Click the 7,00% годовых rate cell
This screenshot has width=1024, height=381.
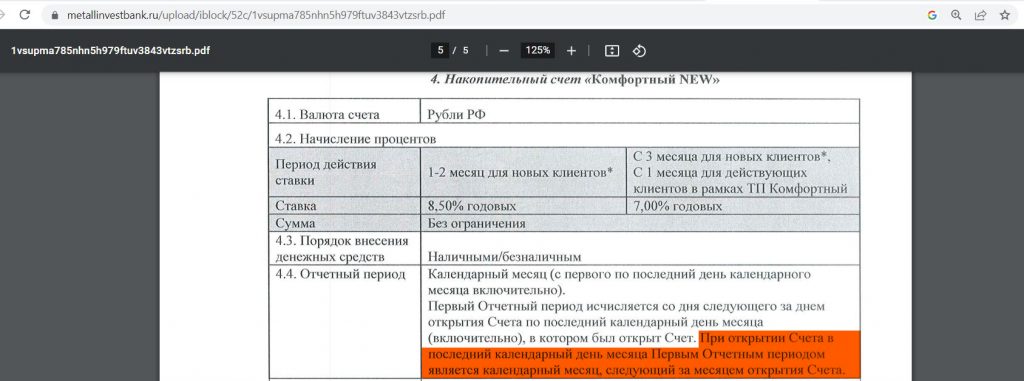click(x=743, y=206)
